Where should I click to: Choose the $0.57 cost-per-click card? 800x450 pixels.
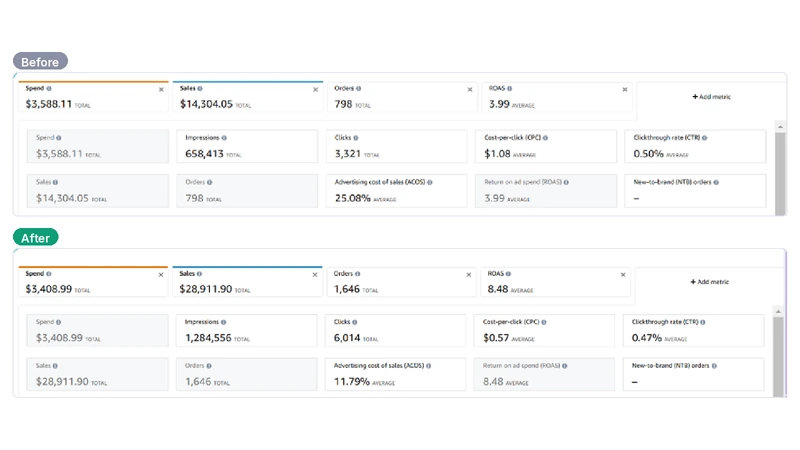pyautogui.click(x=544, y=331)
